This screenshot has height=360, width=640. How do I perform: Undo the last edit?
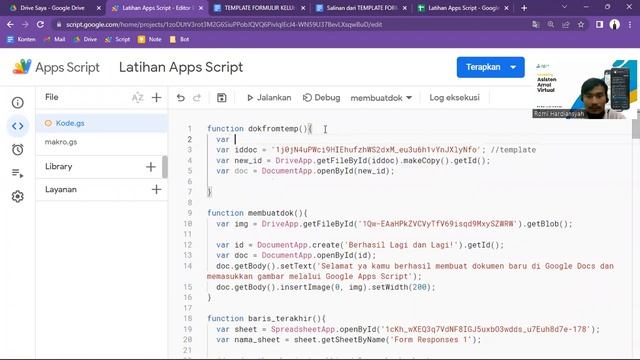click(180, 98)
